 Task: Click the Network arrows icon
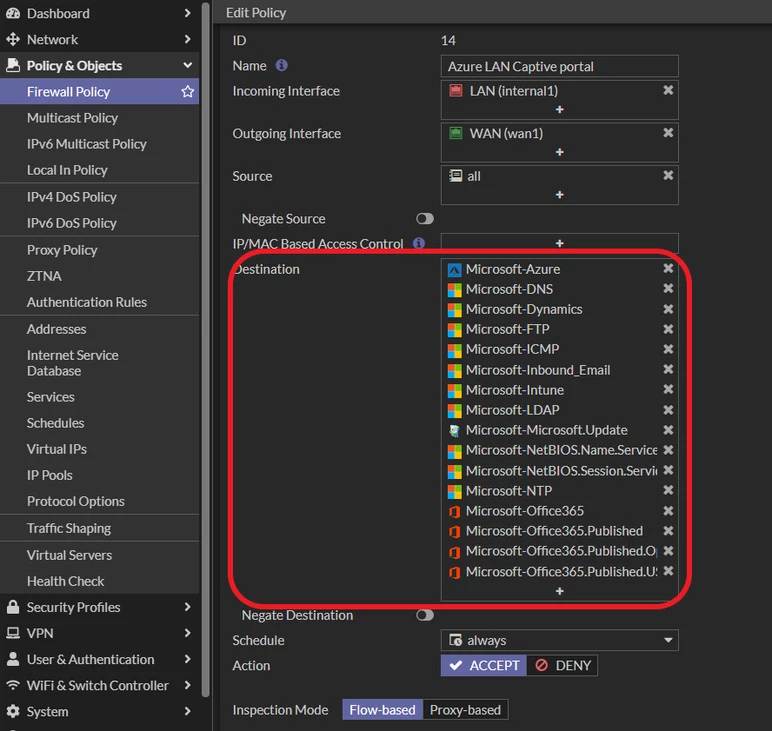tap(13, 39)
